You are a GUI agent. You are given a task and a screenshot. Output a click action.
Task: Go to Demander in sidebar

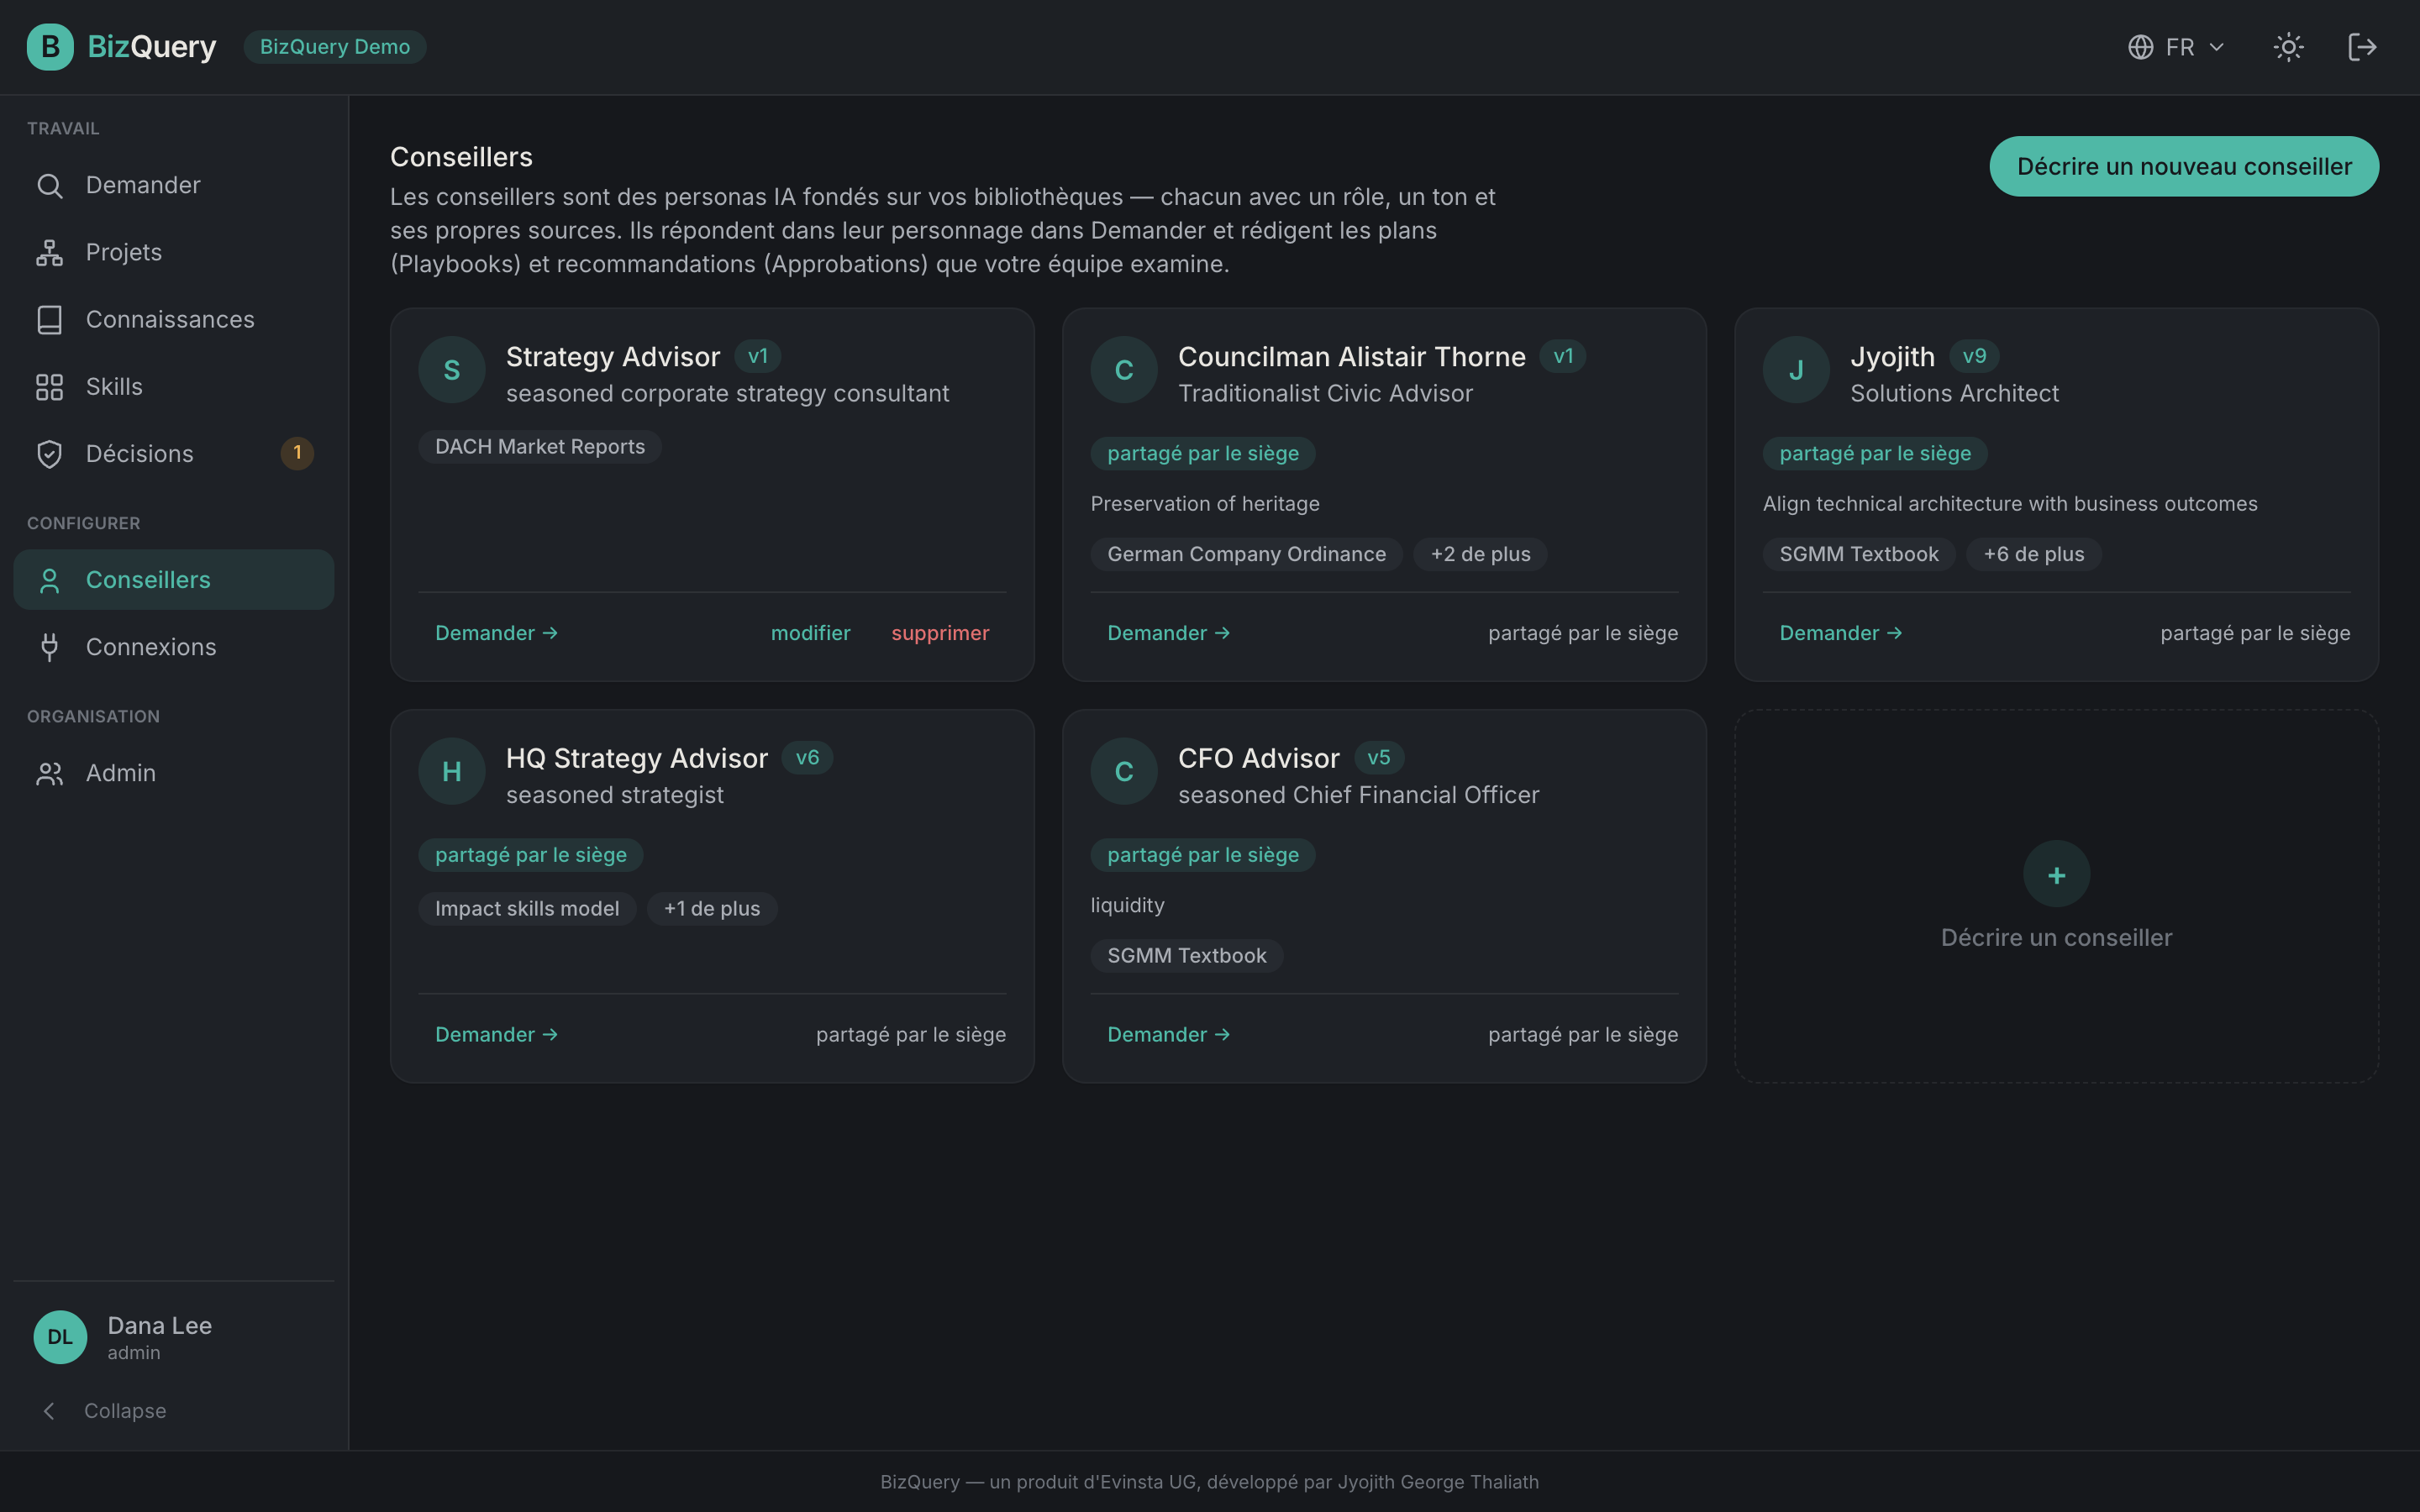(x=174, y=186)
